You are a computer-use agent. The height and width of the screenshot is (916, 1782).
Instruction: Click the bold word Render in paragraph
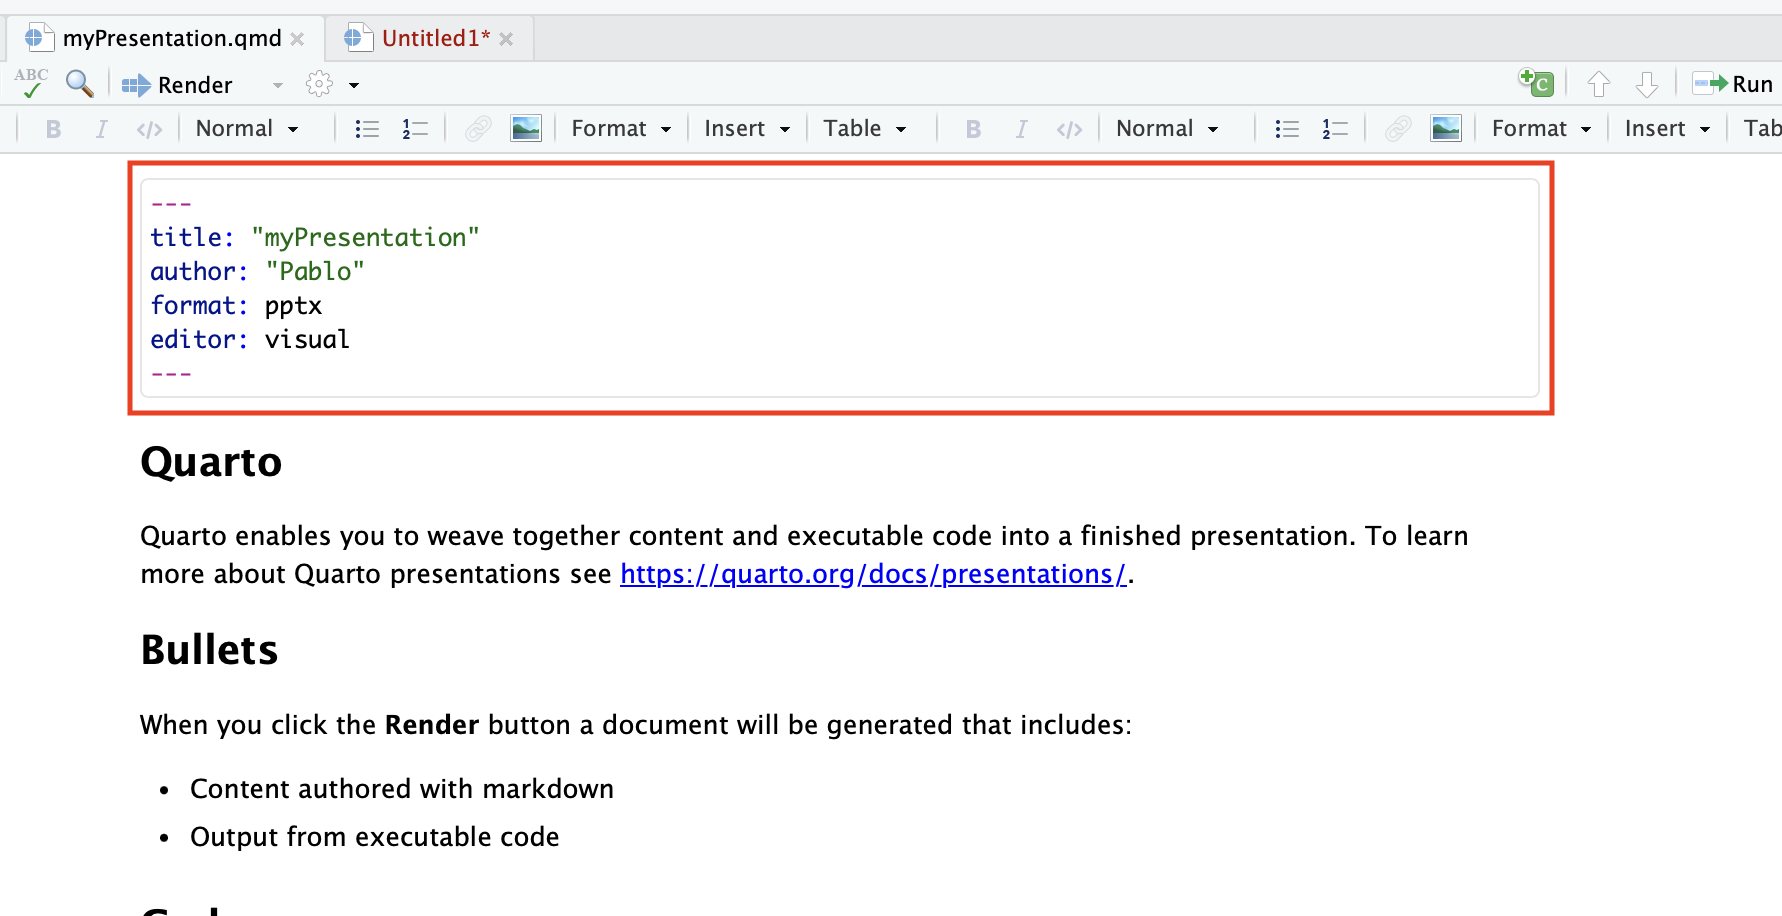[x=432, y=725]
